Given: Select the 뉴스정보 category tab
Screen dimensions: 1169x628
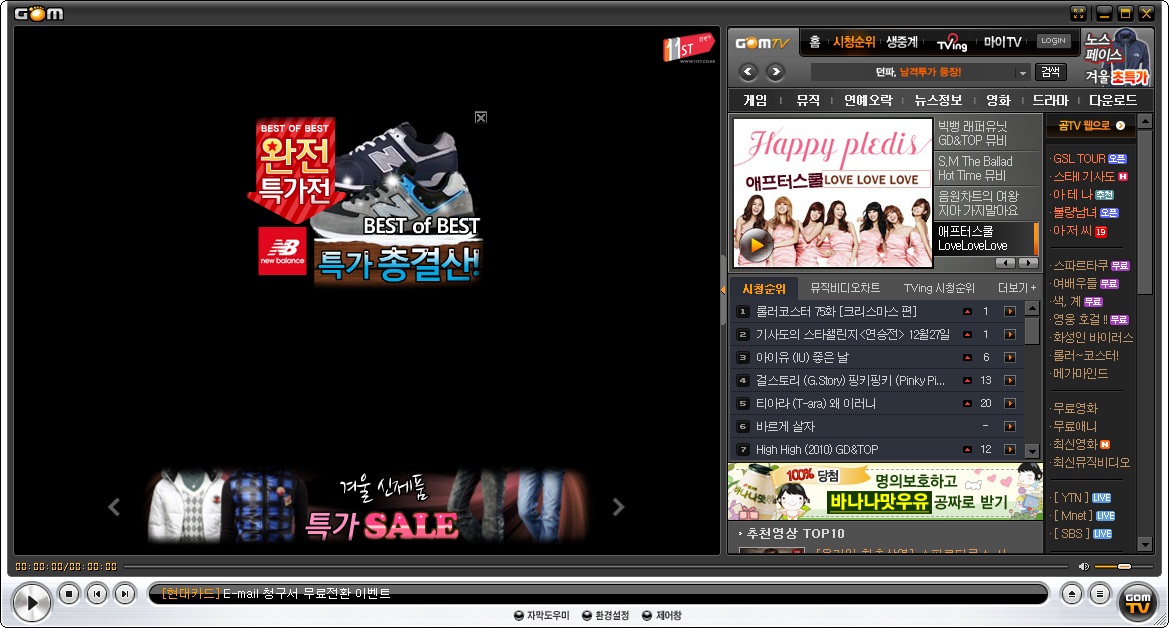Looking at the screenshot, I should click(938, 100).
